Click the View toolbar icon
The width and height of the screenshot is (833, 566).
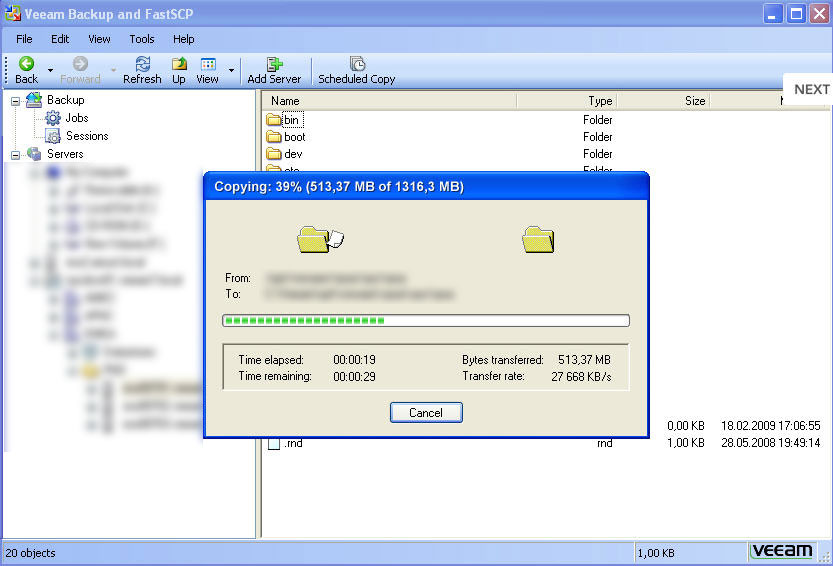coord(208,64)
